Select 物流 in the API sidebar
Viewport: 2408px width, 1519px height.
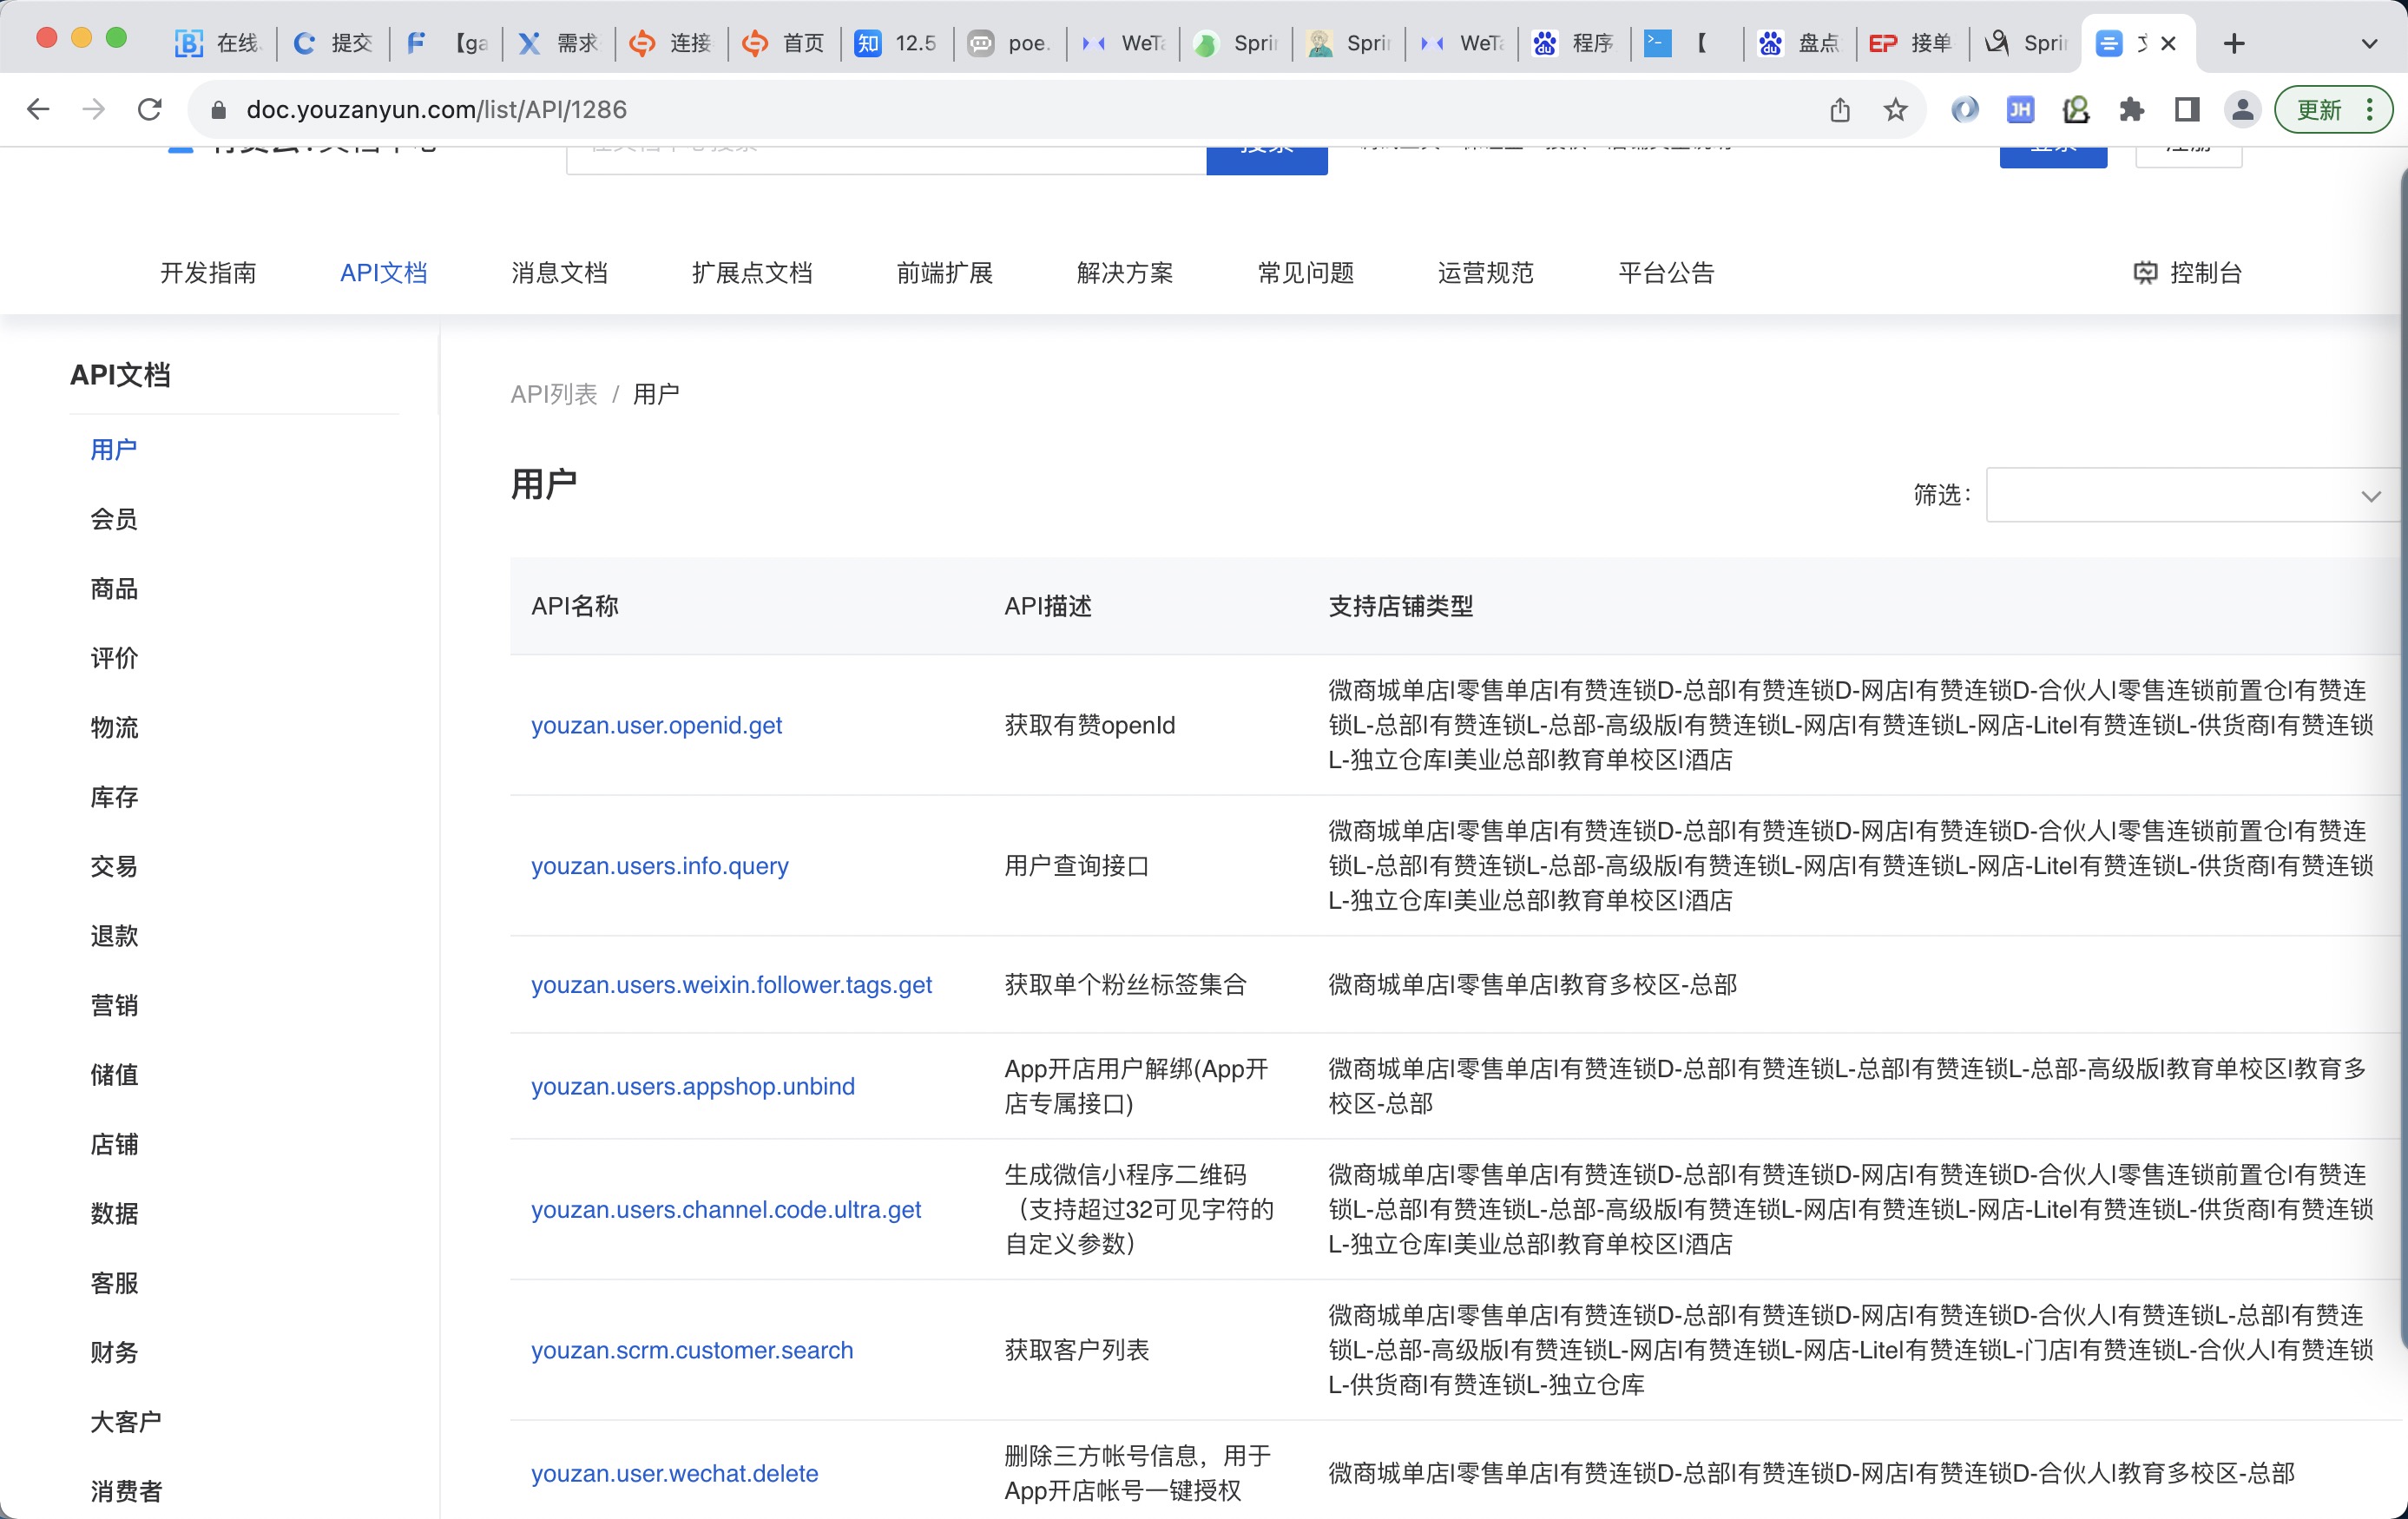pos(114,727)
